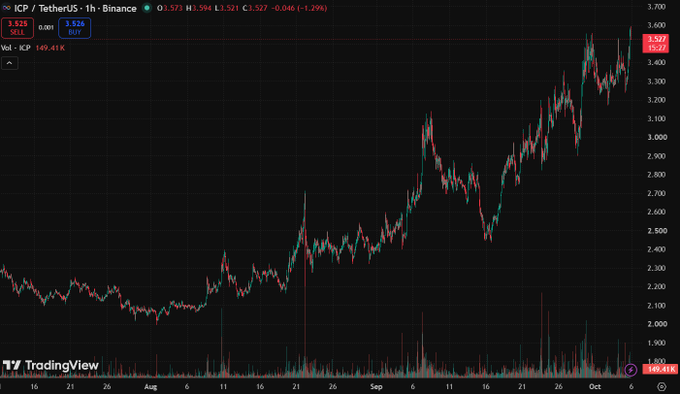This screenshot has height=394, width=680.
Task: Click the 2.200 price axis label
Action: [657, 287]
